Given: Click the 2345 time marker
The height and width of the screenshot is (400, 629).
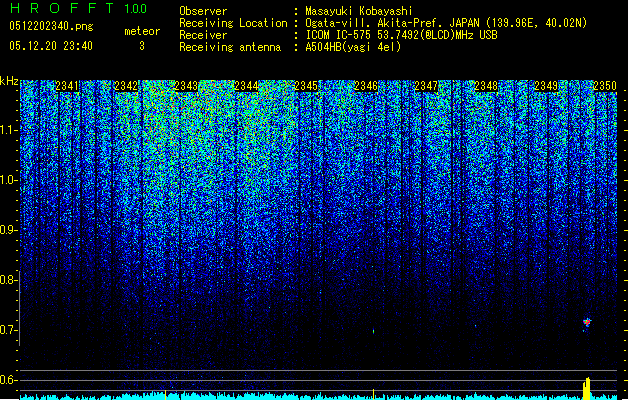Looking at the screenshot, I should [x=306, y=86].
